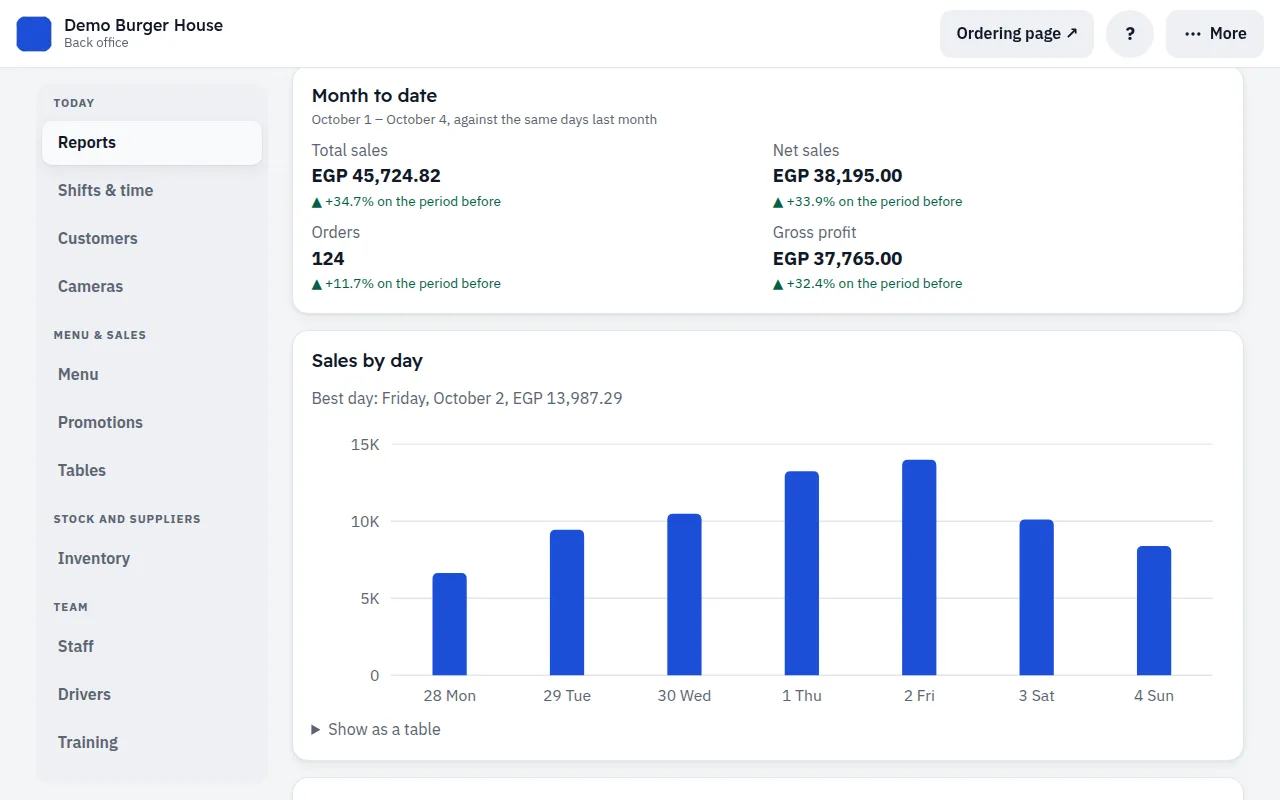Click the Sales by day heading
Screen dimensions: 1280x800
pyautogui.click(x=367, y=361)
